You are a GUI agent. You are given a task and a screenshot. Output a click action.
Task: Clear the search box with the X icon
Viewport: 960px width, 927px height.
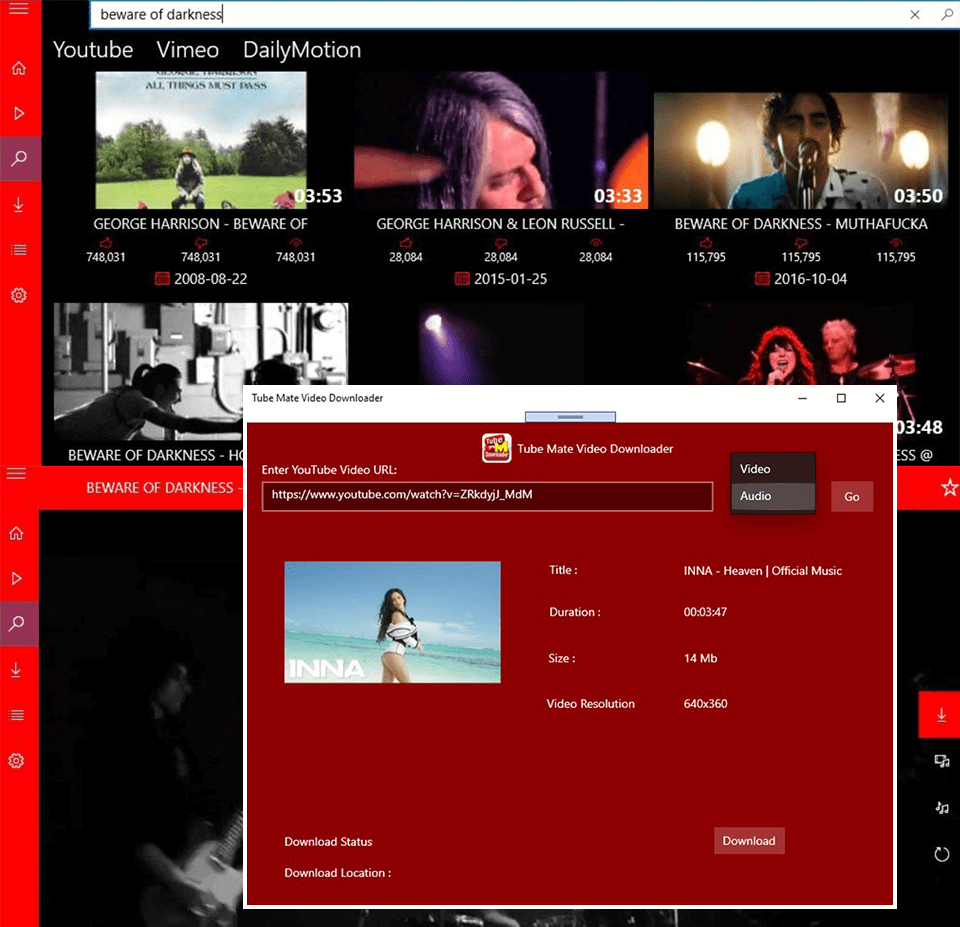tap(917, 14)
